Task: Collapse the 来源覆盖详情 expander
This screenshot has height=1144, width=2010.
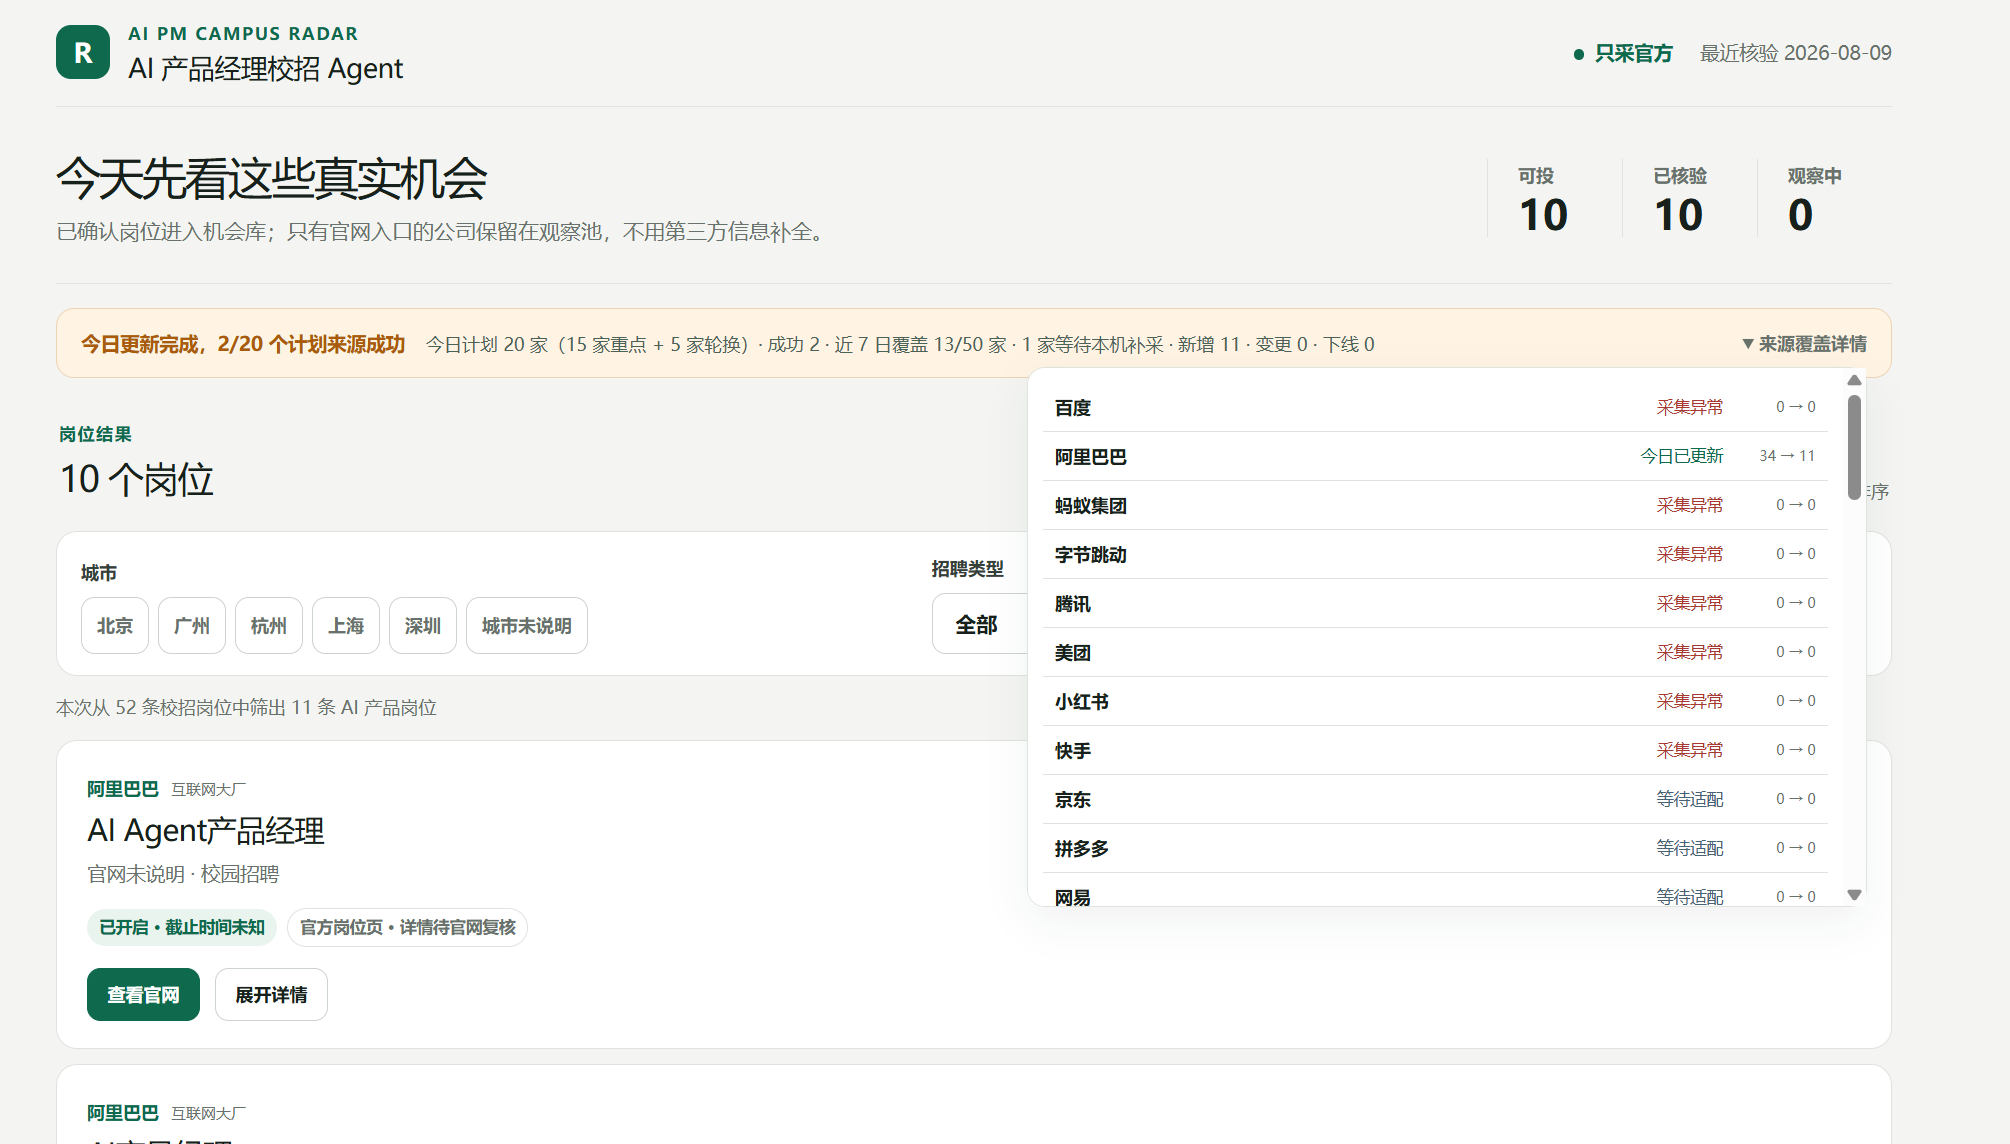Action: (x=1804, y=344)
